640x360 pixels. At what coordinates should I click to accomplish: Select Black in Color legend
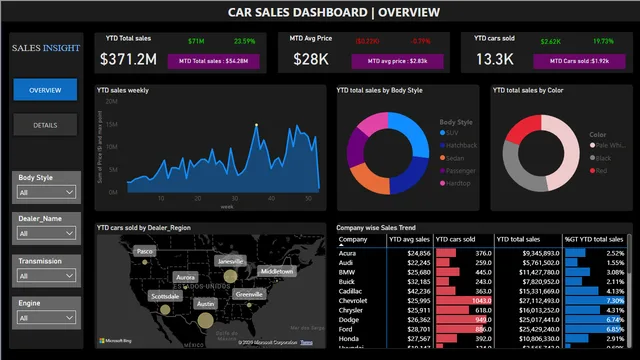600,158
